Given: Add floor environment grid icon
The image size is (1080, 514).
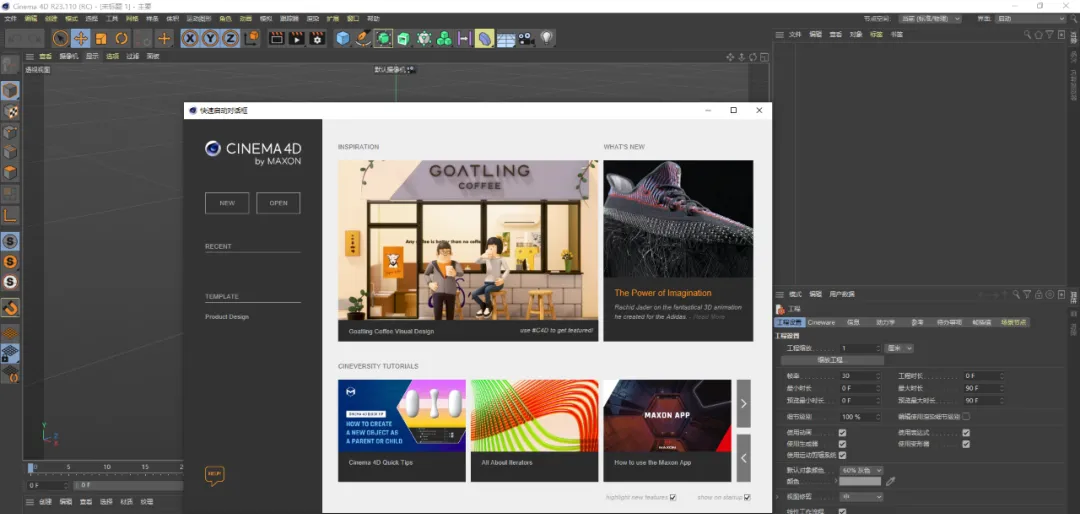Looking at the screenshot, I should (x=506, y=39).
